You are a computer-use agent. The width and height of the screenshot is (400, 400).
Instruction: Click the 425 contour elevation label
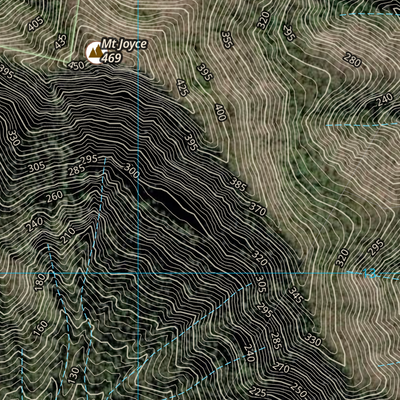[x=182, y=88]
